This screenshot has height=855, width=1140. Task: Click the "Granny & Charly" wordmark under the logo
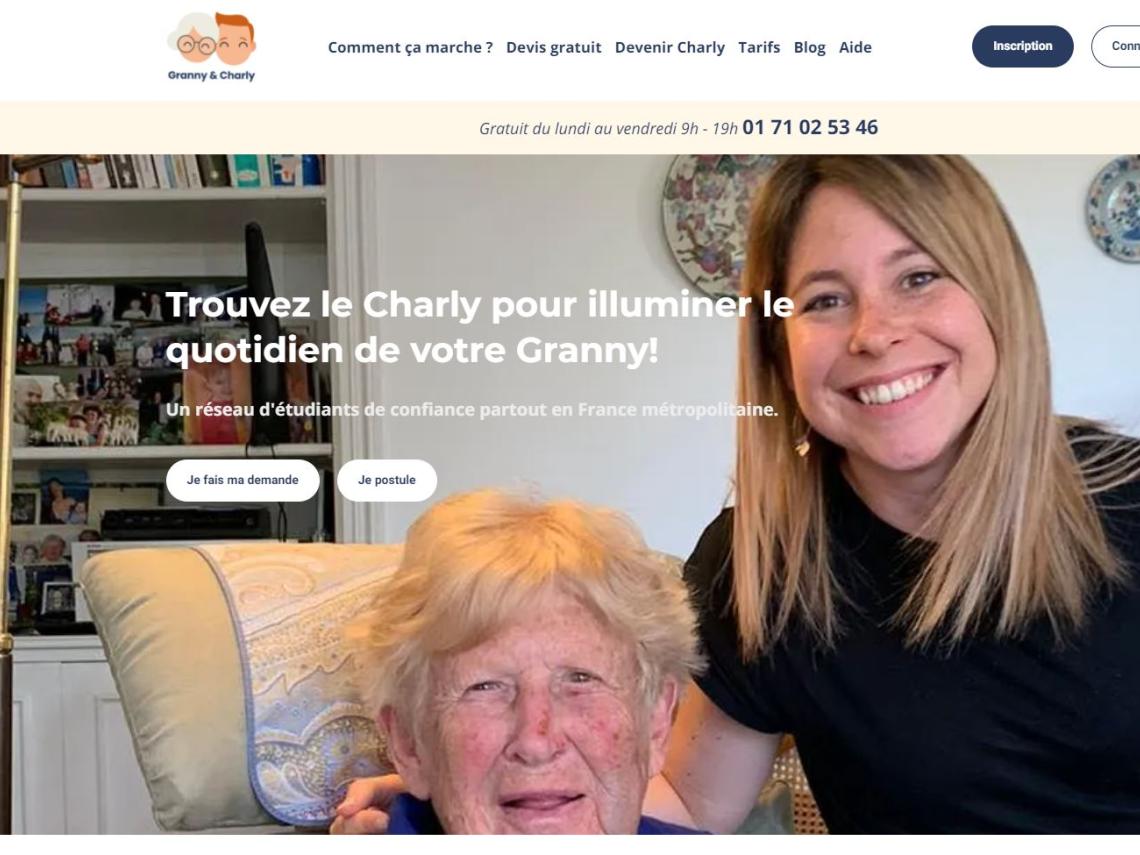[x=212, y=75]
